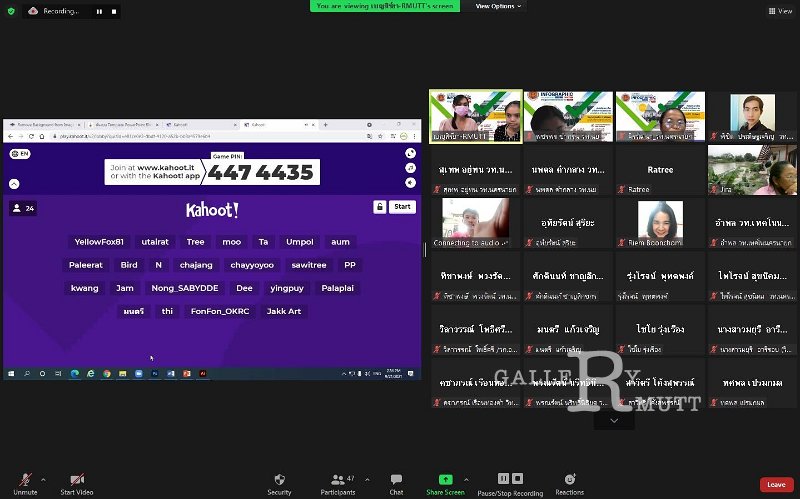Click the browser home icon
This screenshot has height=499, width=800.
tap(42, 136)
